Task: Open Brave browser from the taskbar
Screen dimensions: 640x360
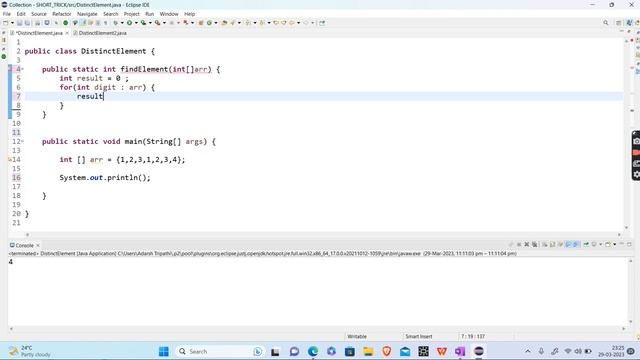Action: point(387,351)
